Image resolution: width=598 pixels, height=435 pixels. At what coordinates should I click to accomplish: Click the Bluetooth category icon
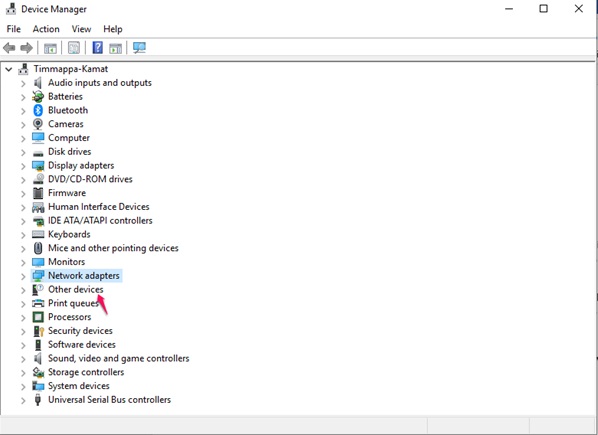point(38,110)
